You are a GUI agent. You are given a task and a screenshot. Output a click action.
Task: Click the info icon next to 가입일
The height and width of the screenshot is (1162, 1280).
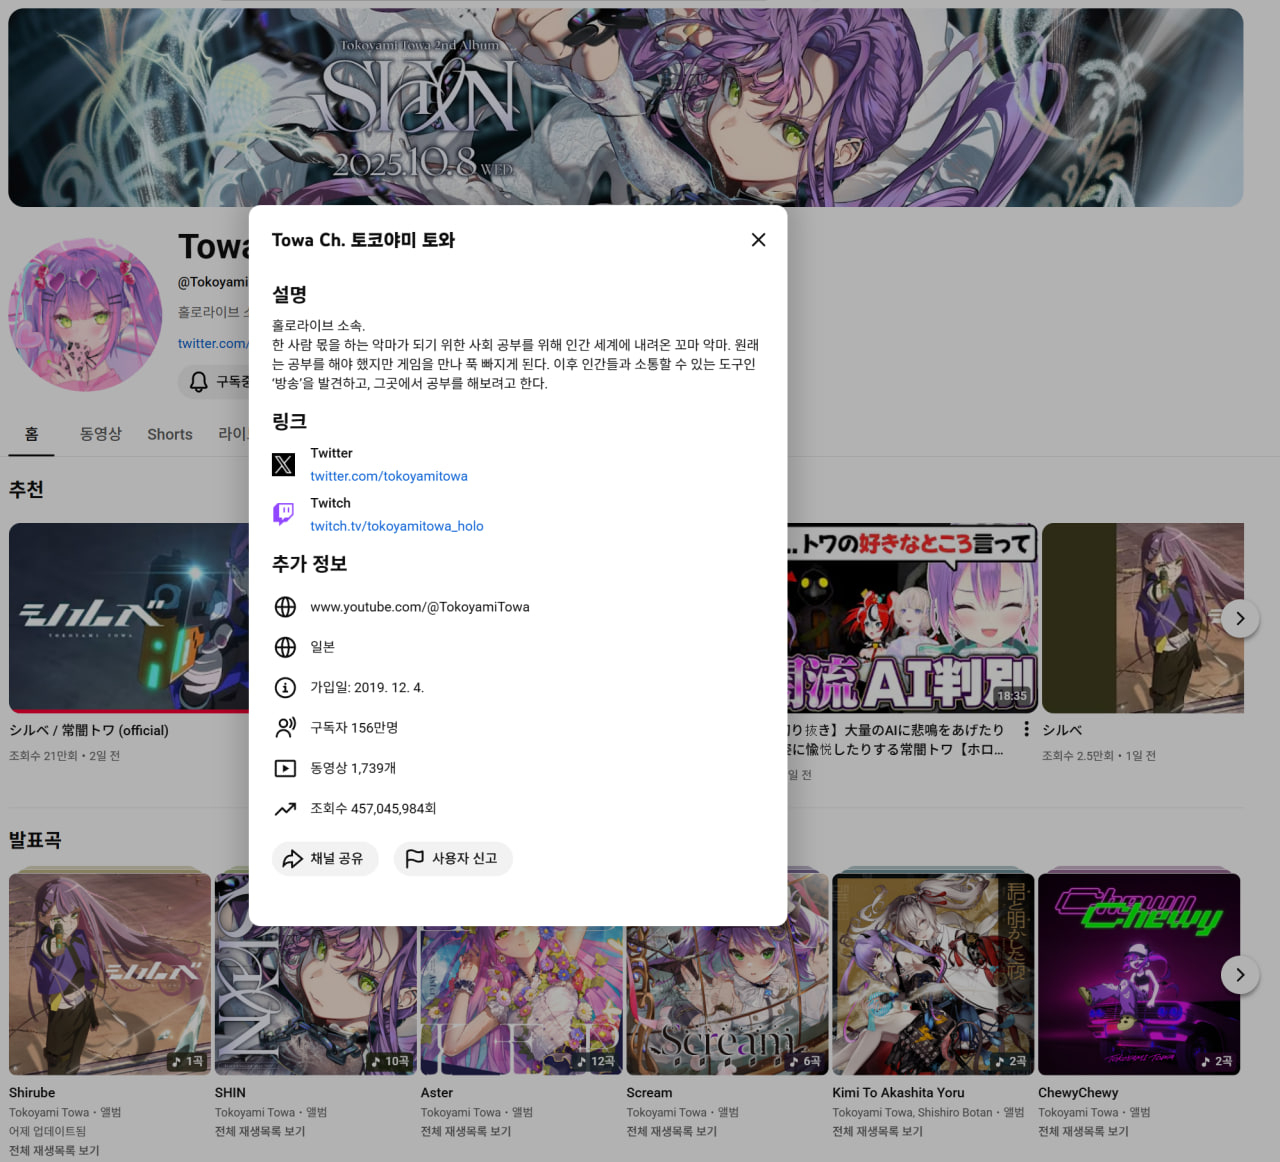tap(285, 688)
